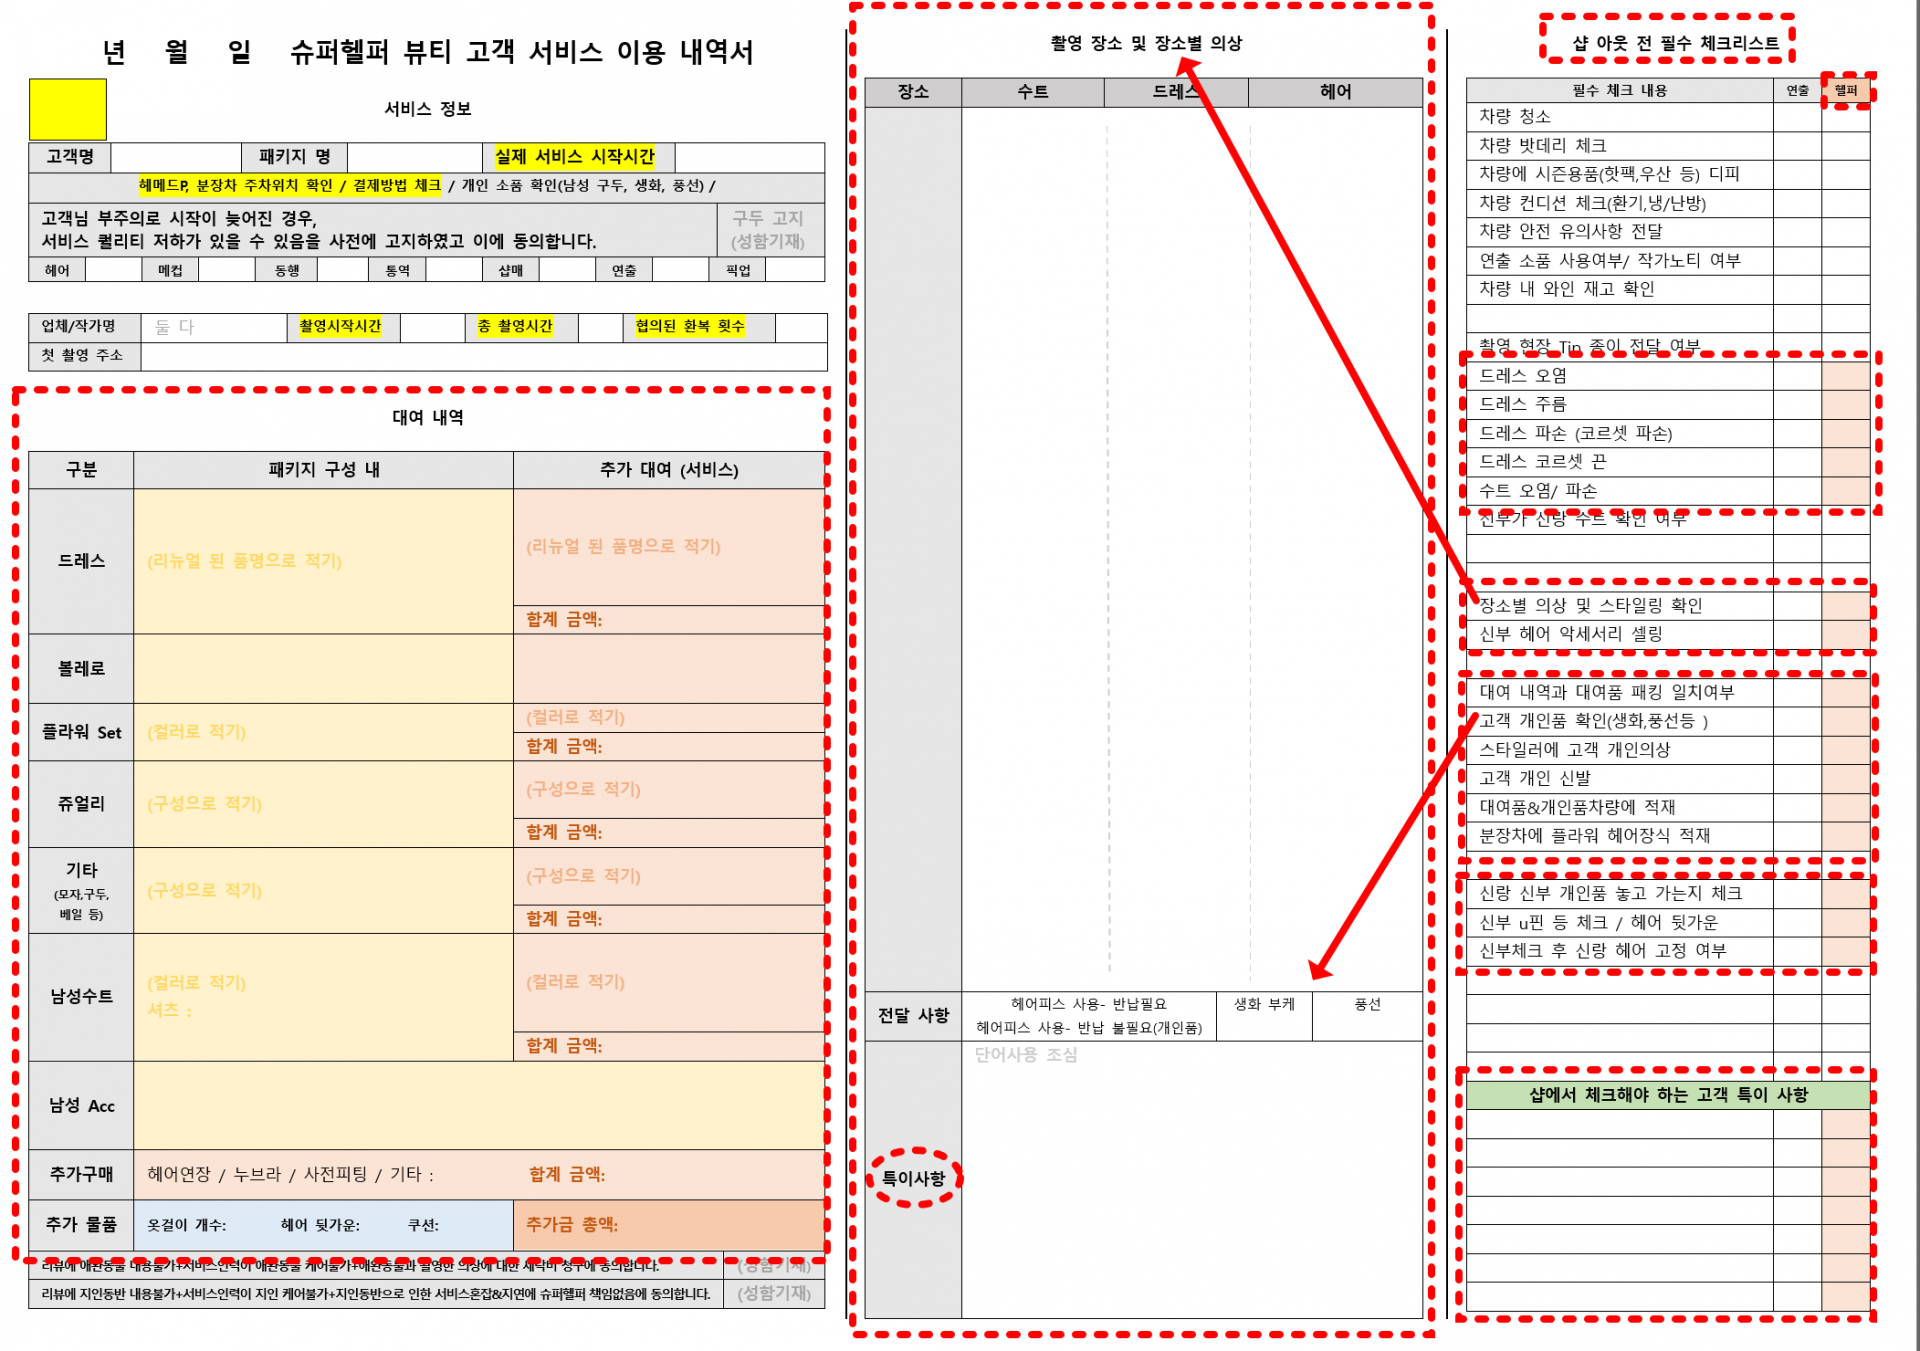Click the yellow square beside 서비스 정보
The image size is (1920, 1351).
click(67, 109)
